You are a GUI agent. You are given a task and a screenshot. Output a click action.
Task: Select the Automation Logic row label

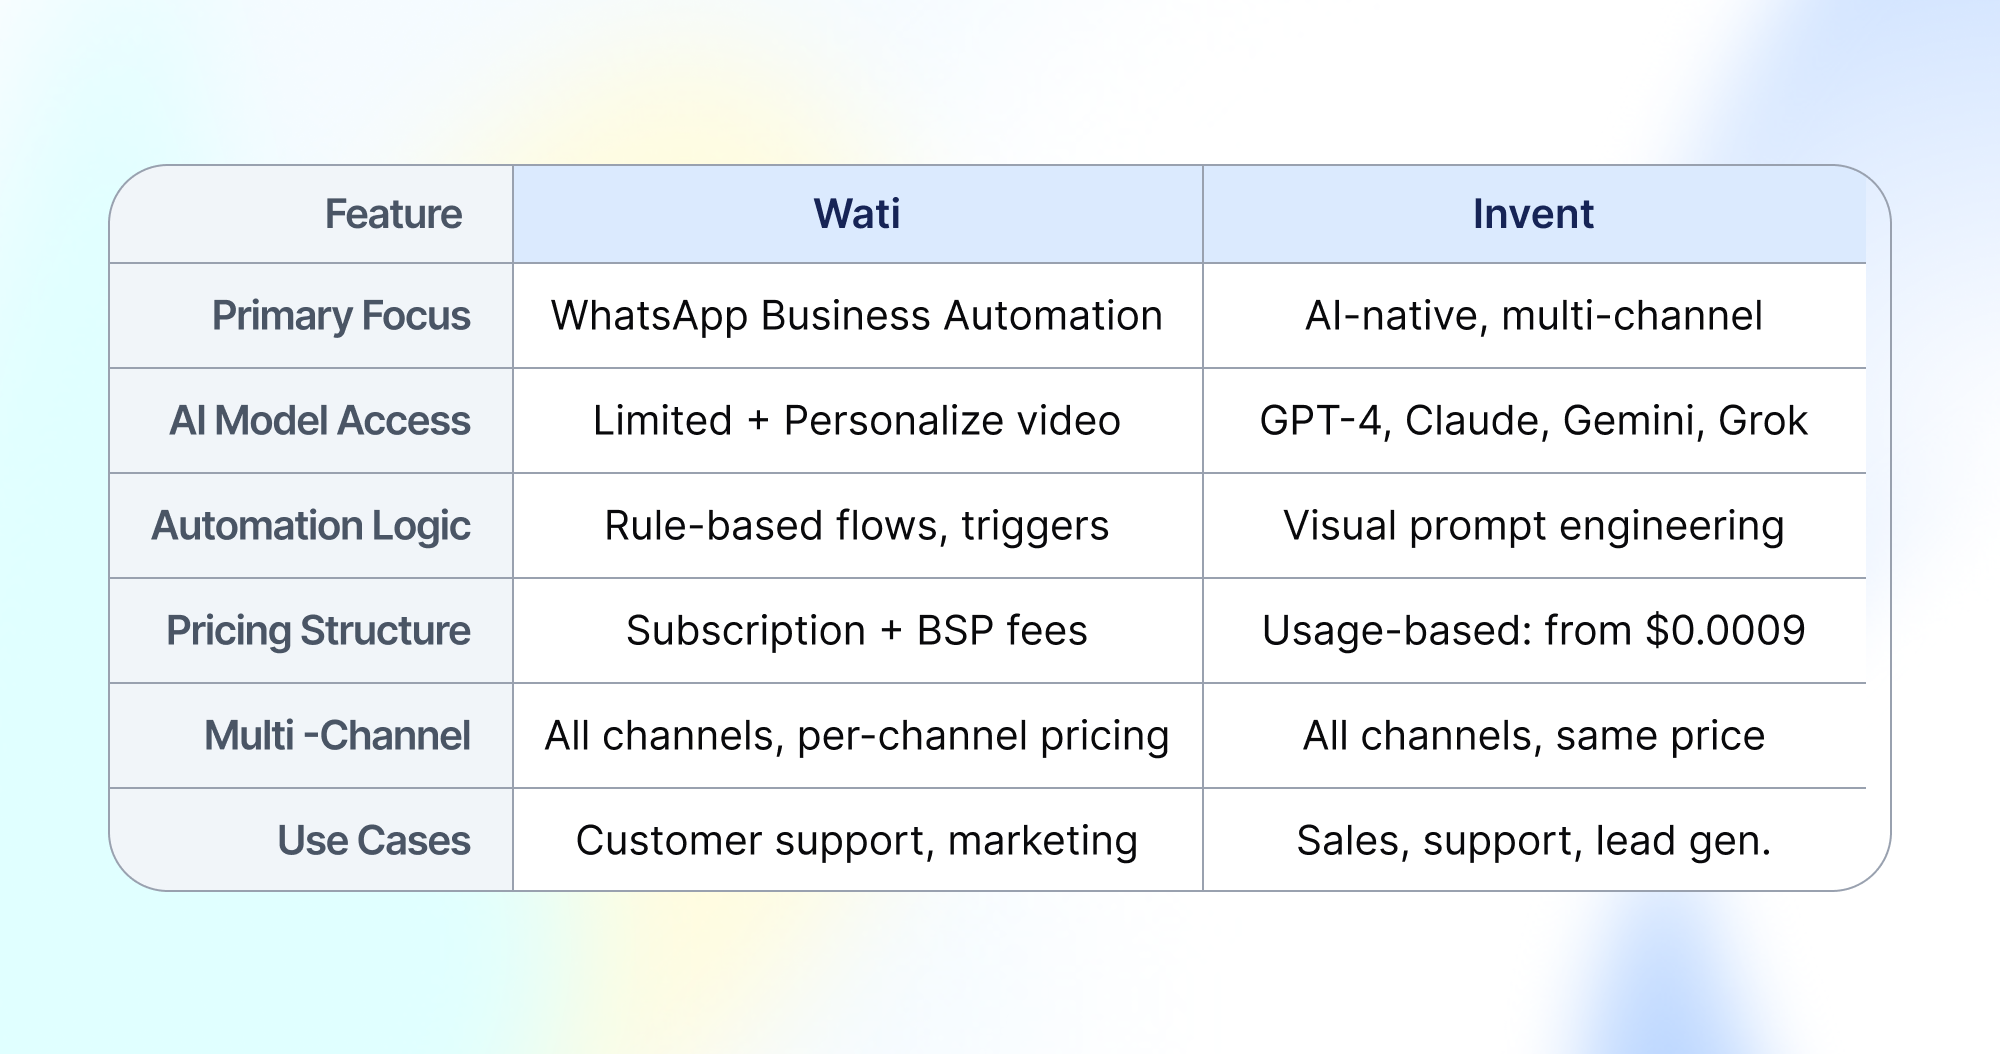pos(311,526)
